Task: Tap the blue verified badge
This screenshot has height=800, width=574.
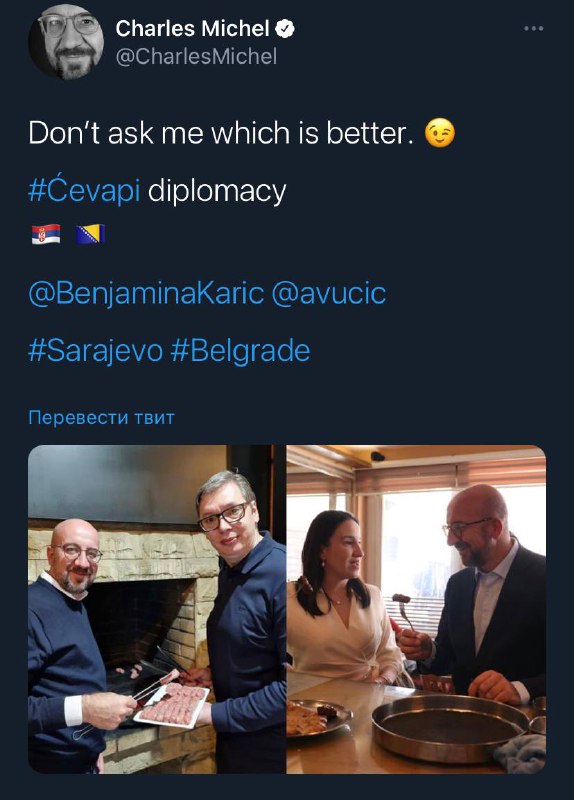Action: pyautogui.click(x=285, y=29)
